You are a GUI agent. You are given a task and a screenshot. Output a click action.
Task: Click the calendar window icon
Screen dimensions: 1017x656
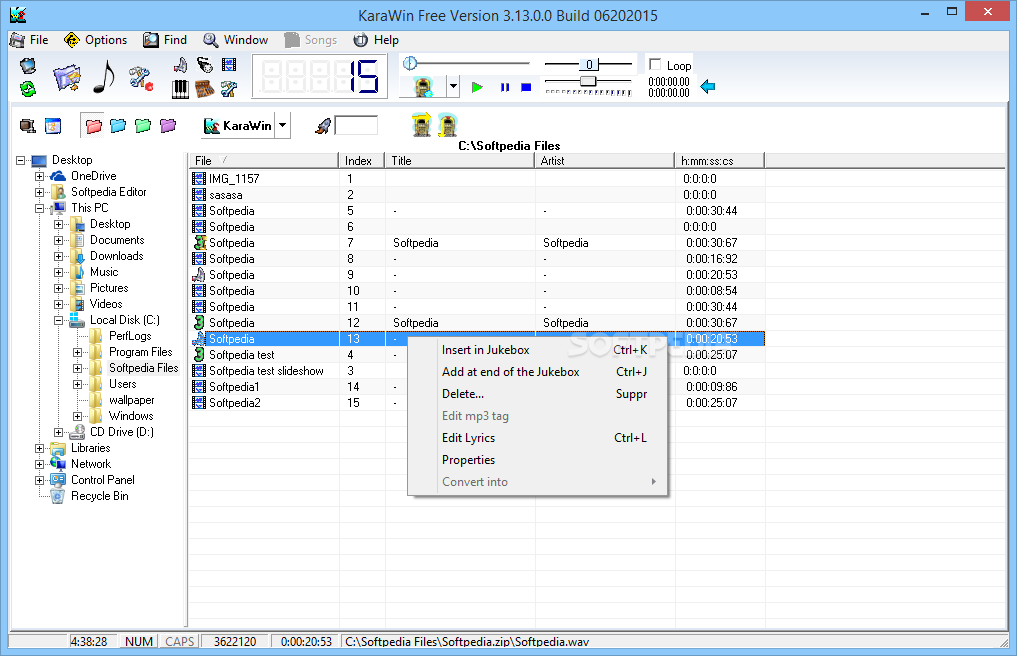tap(53, 126)
